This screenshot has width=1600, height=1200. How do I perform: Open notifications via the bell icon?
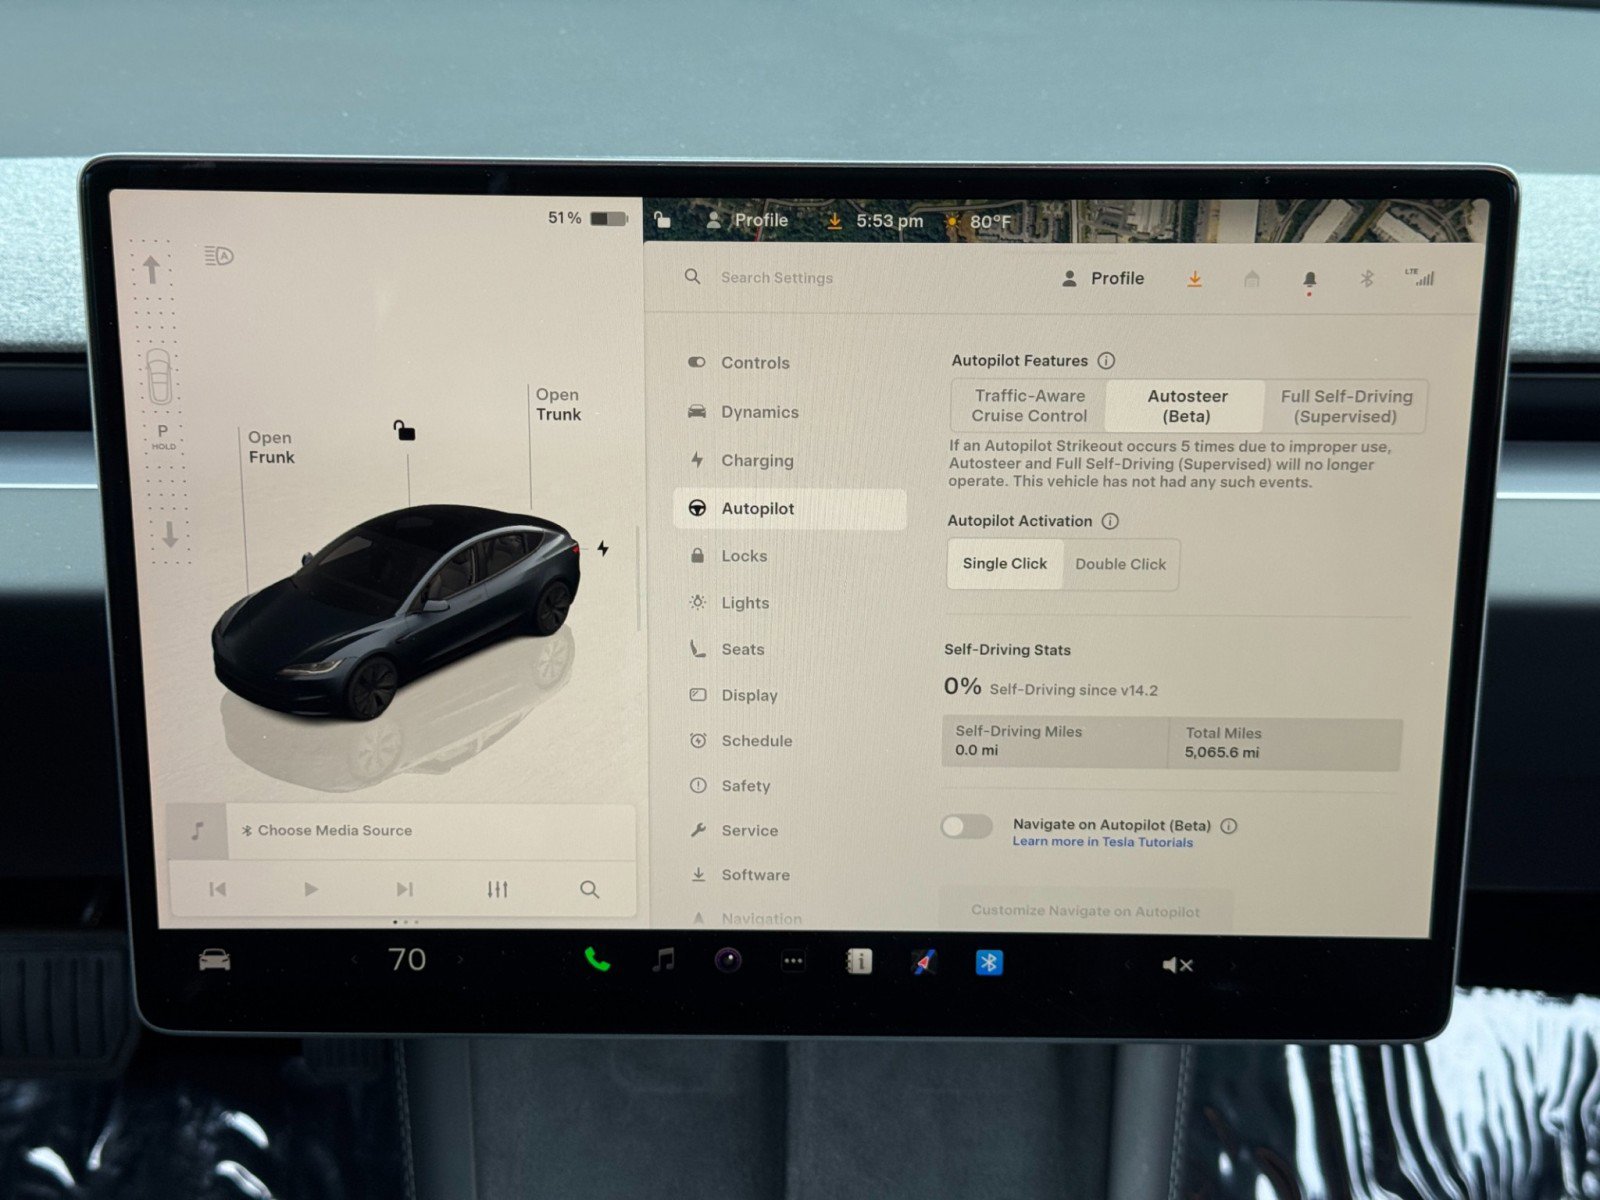(x=1311, y=280)
